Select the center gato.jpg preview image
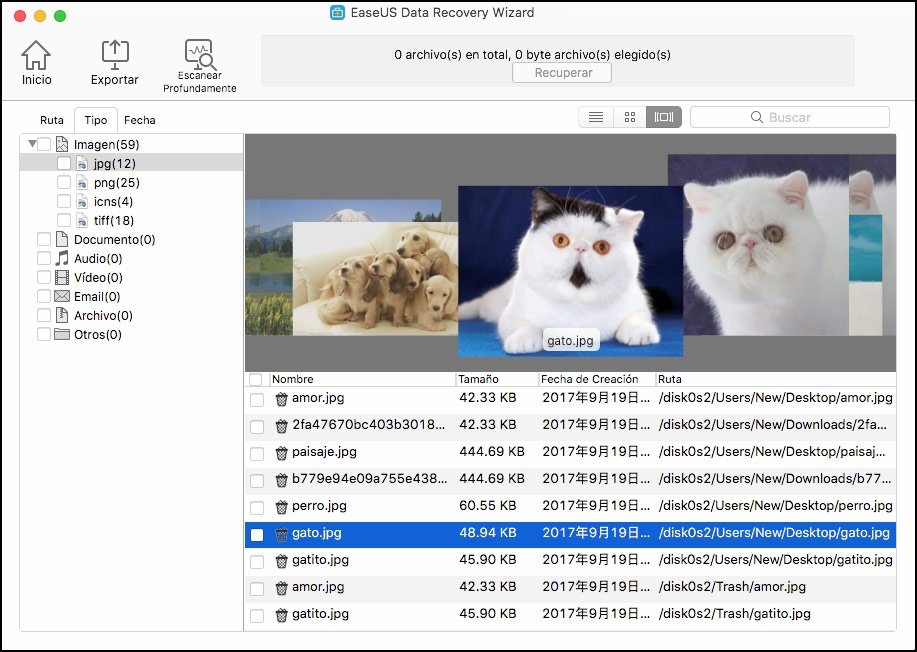The width and height of the screenshot is (917, 652). pyautogui.click(x=570, y=271)
